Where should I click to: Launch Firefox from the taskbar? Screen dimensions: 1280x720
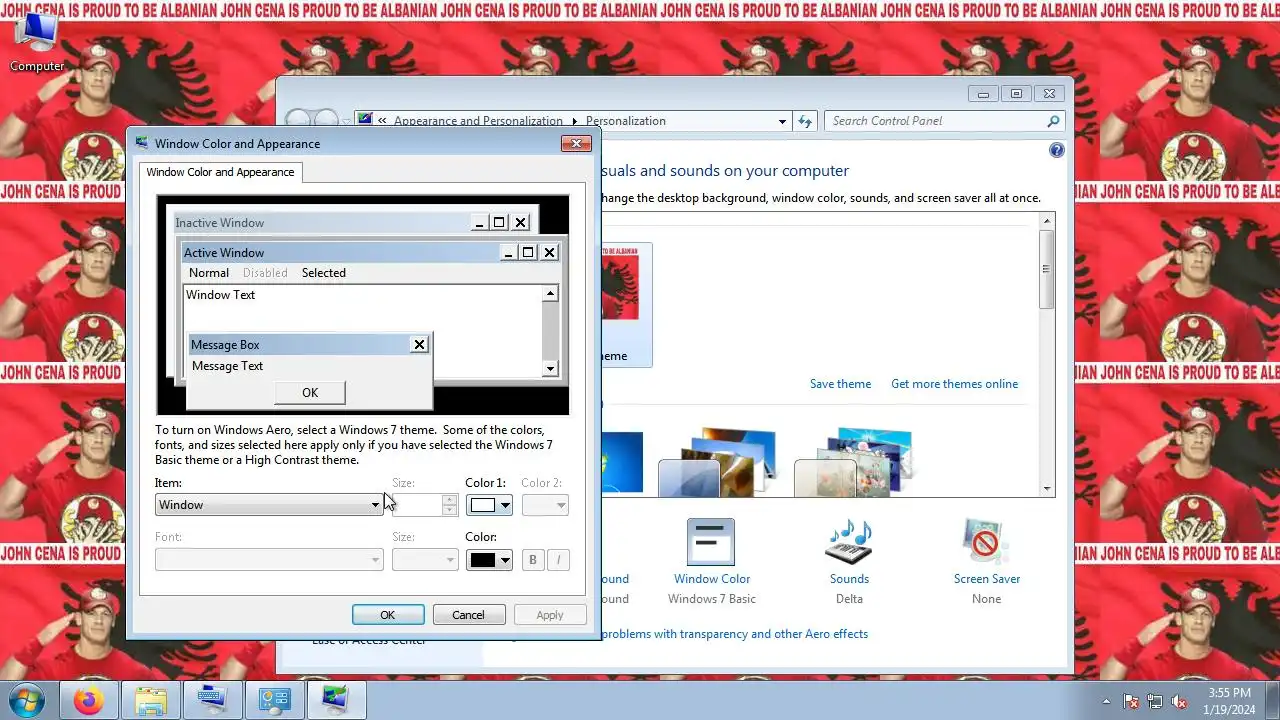tap(88, 701)
